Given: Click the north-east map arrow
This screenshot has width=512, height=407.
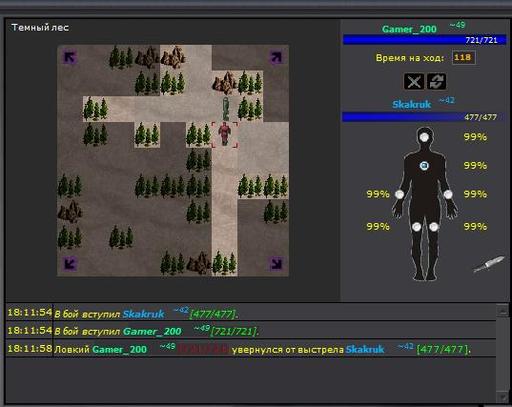Looking at the screenshot, I should [276, 57].
